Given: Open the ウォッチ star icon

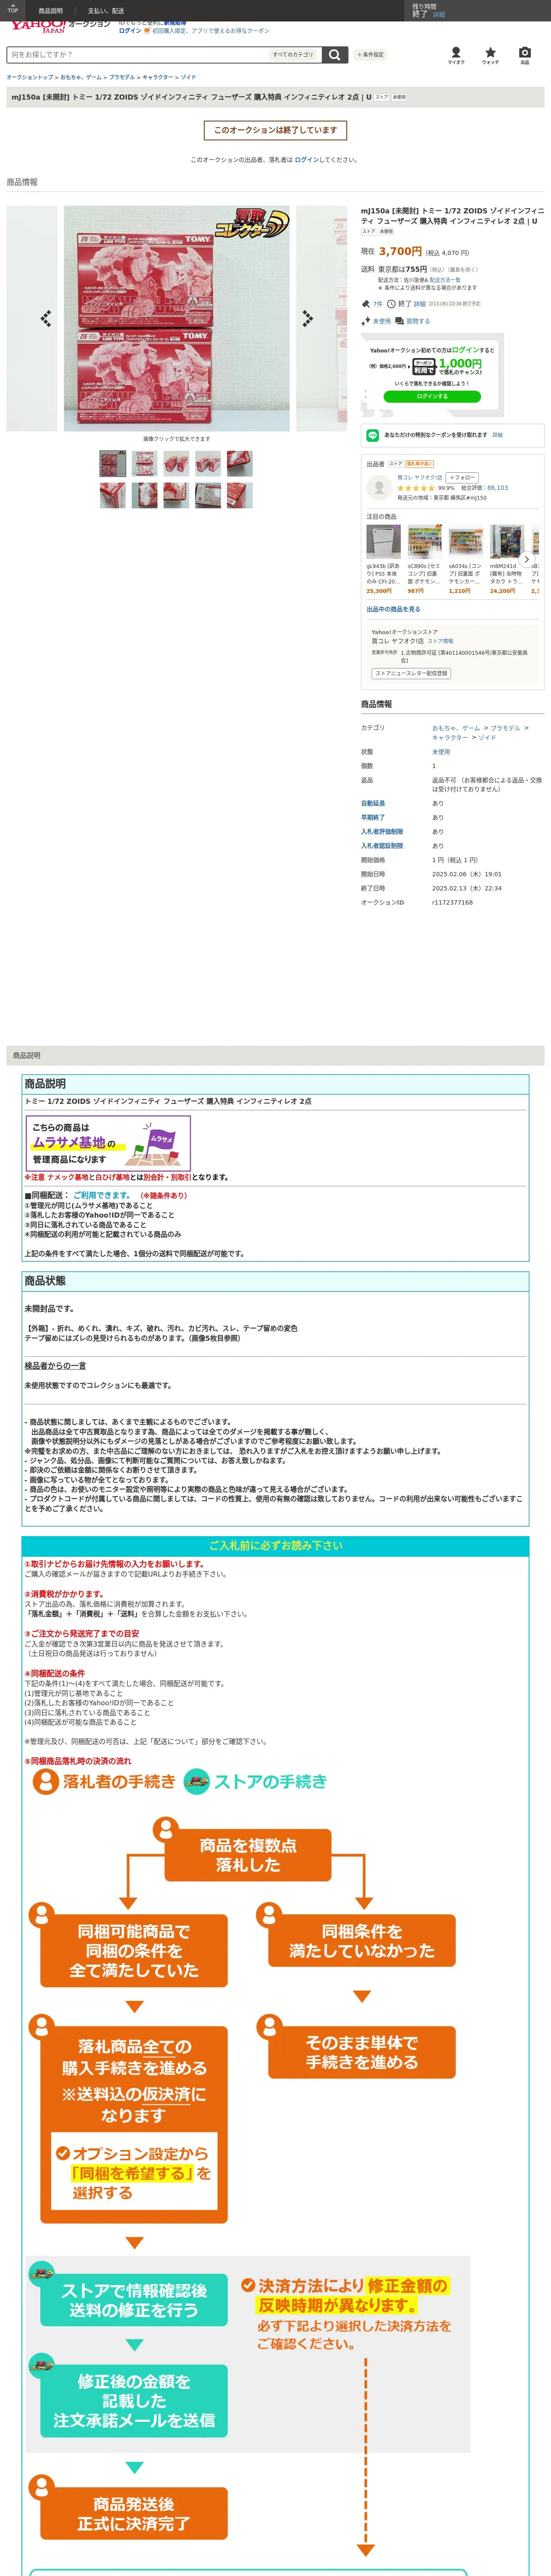Looking at the screenshot, I should (490, 55).
